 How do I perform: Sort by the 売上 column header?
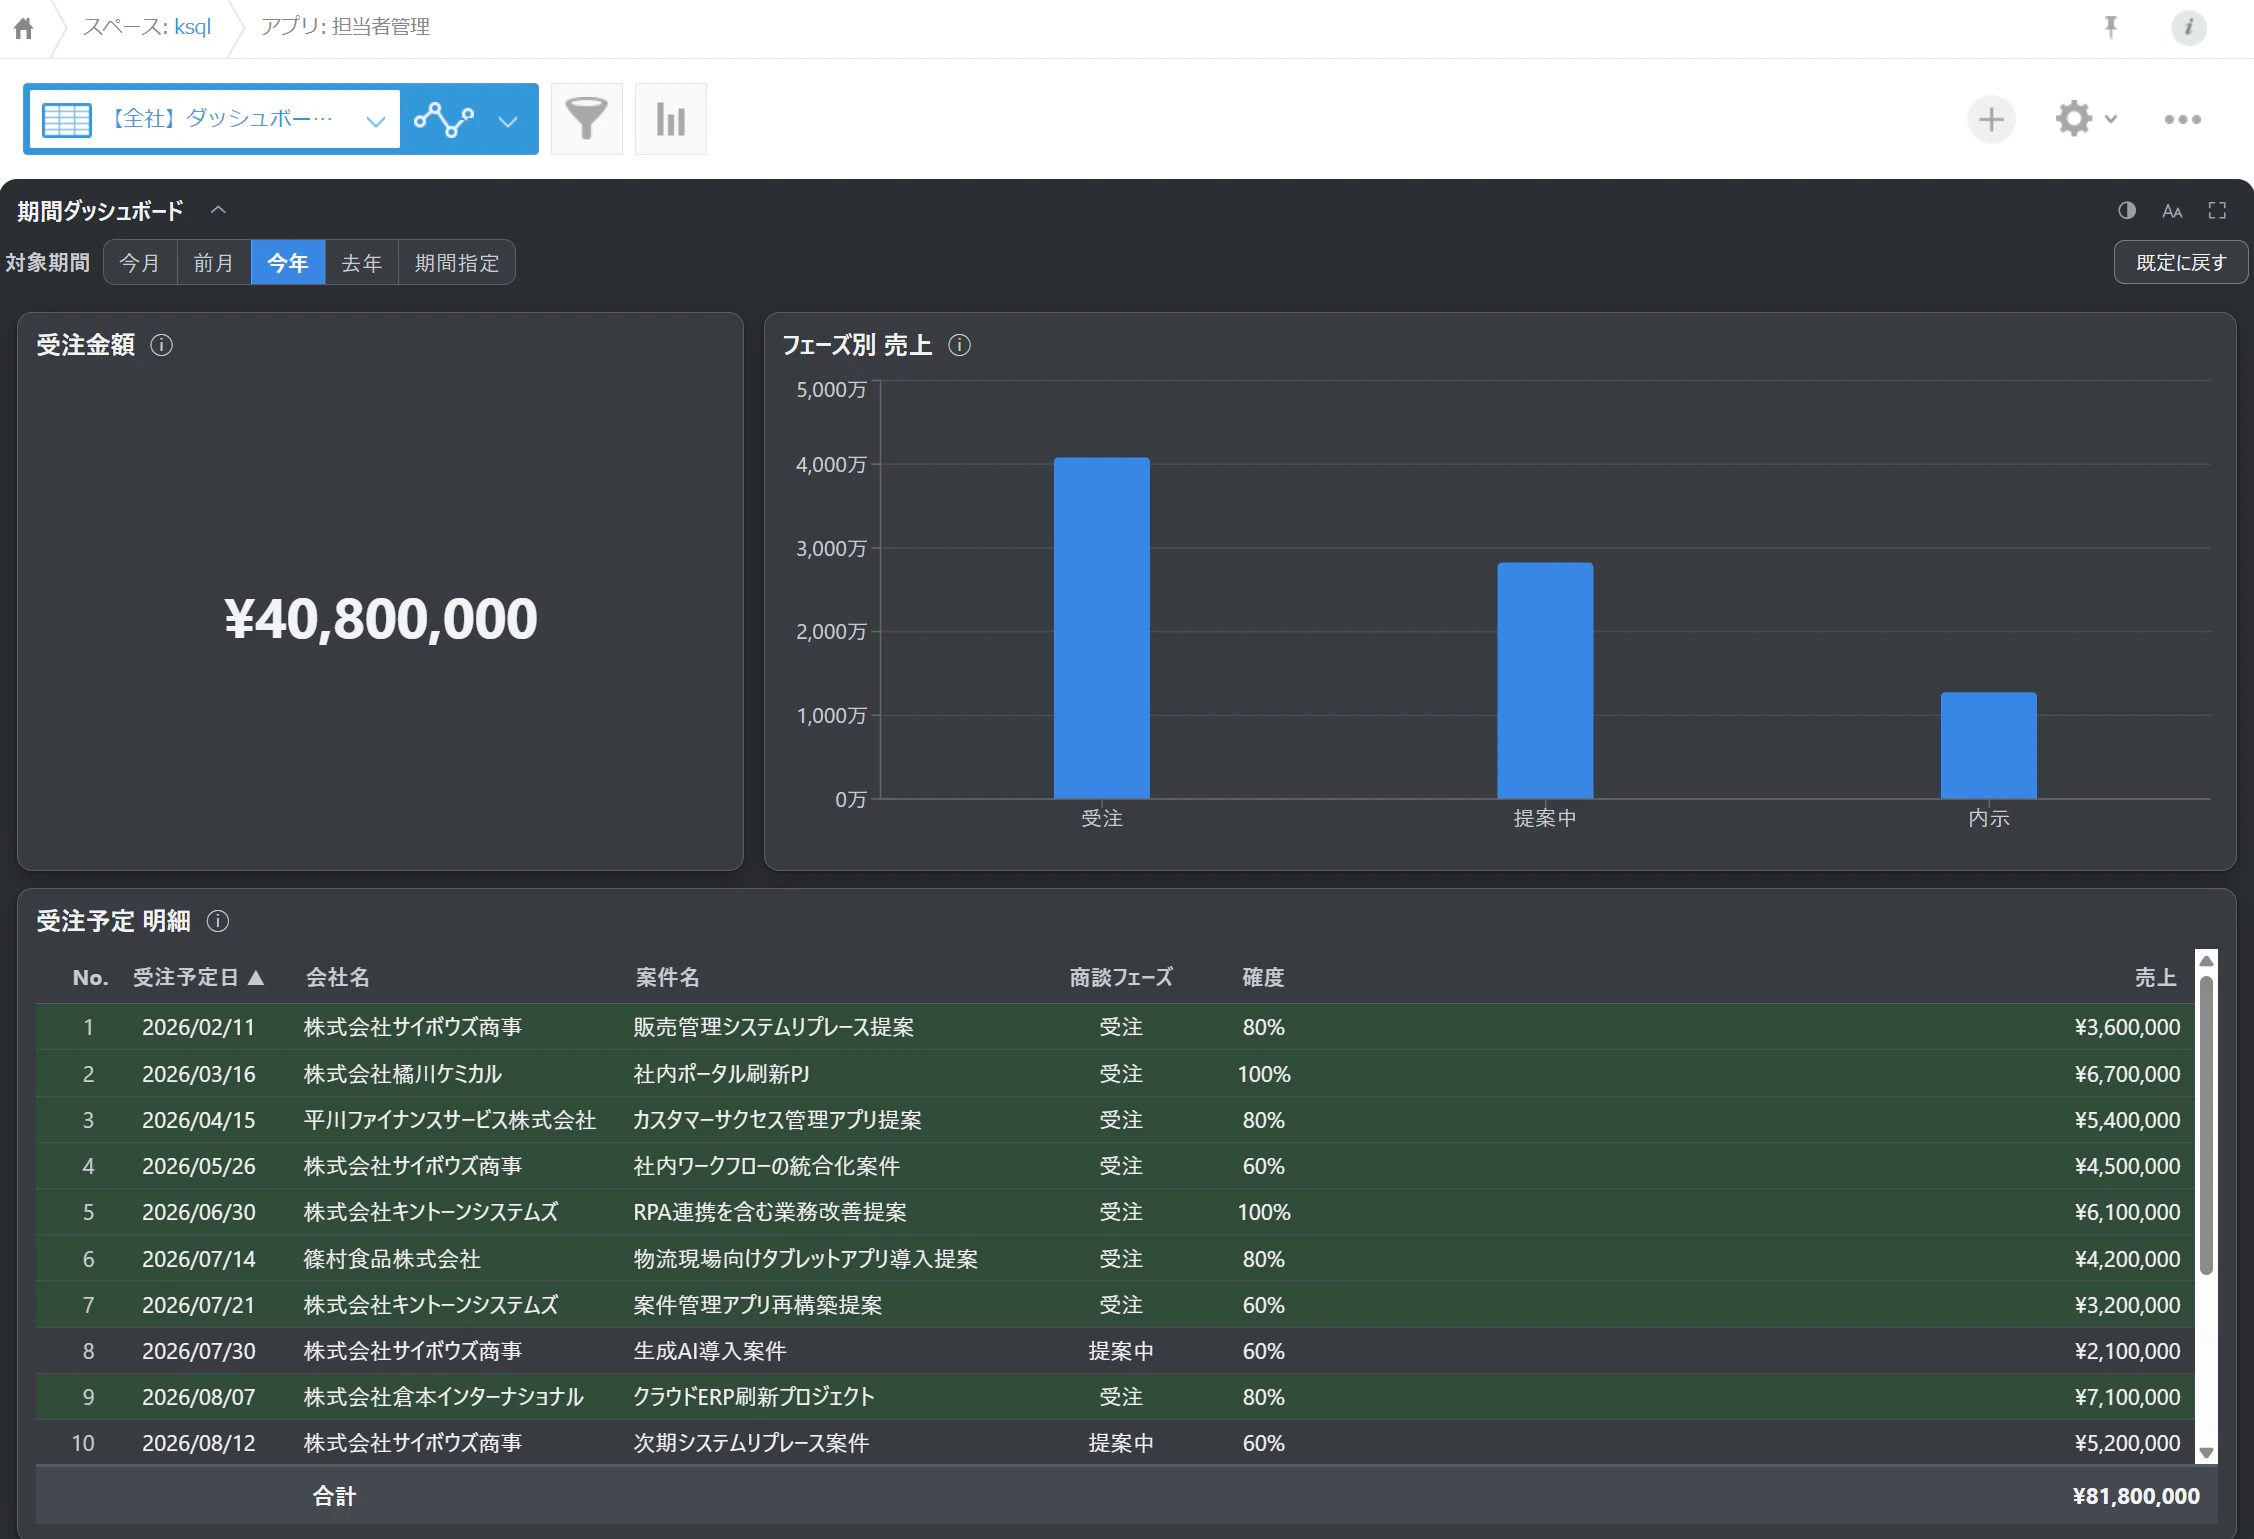2155,977
